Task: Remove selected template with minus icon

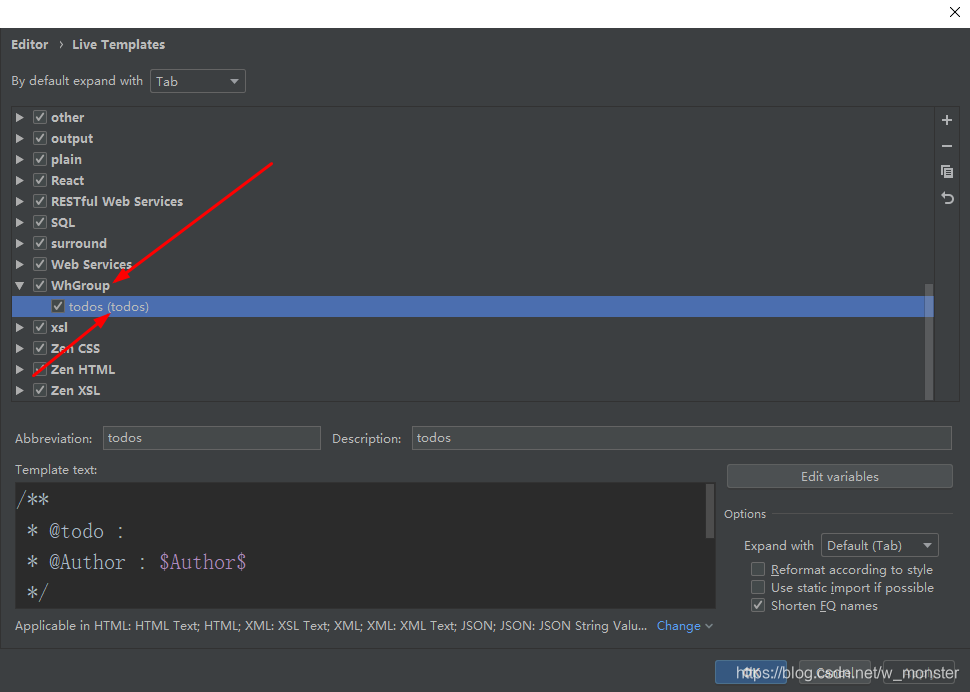Action: pos(946,146)
